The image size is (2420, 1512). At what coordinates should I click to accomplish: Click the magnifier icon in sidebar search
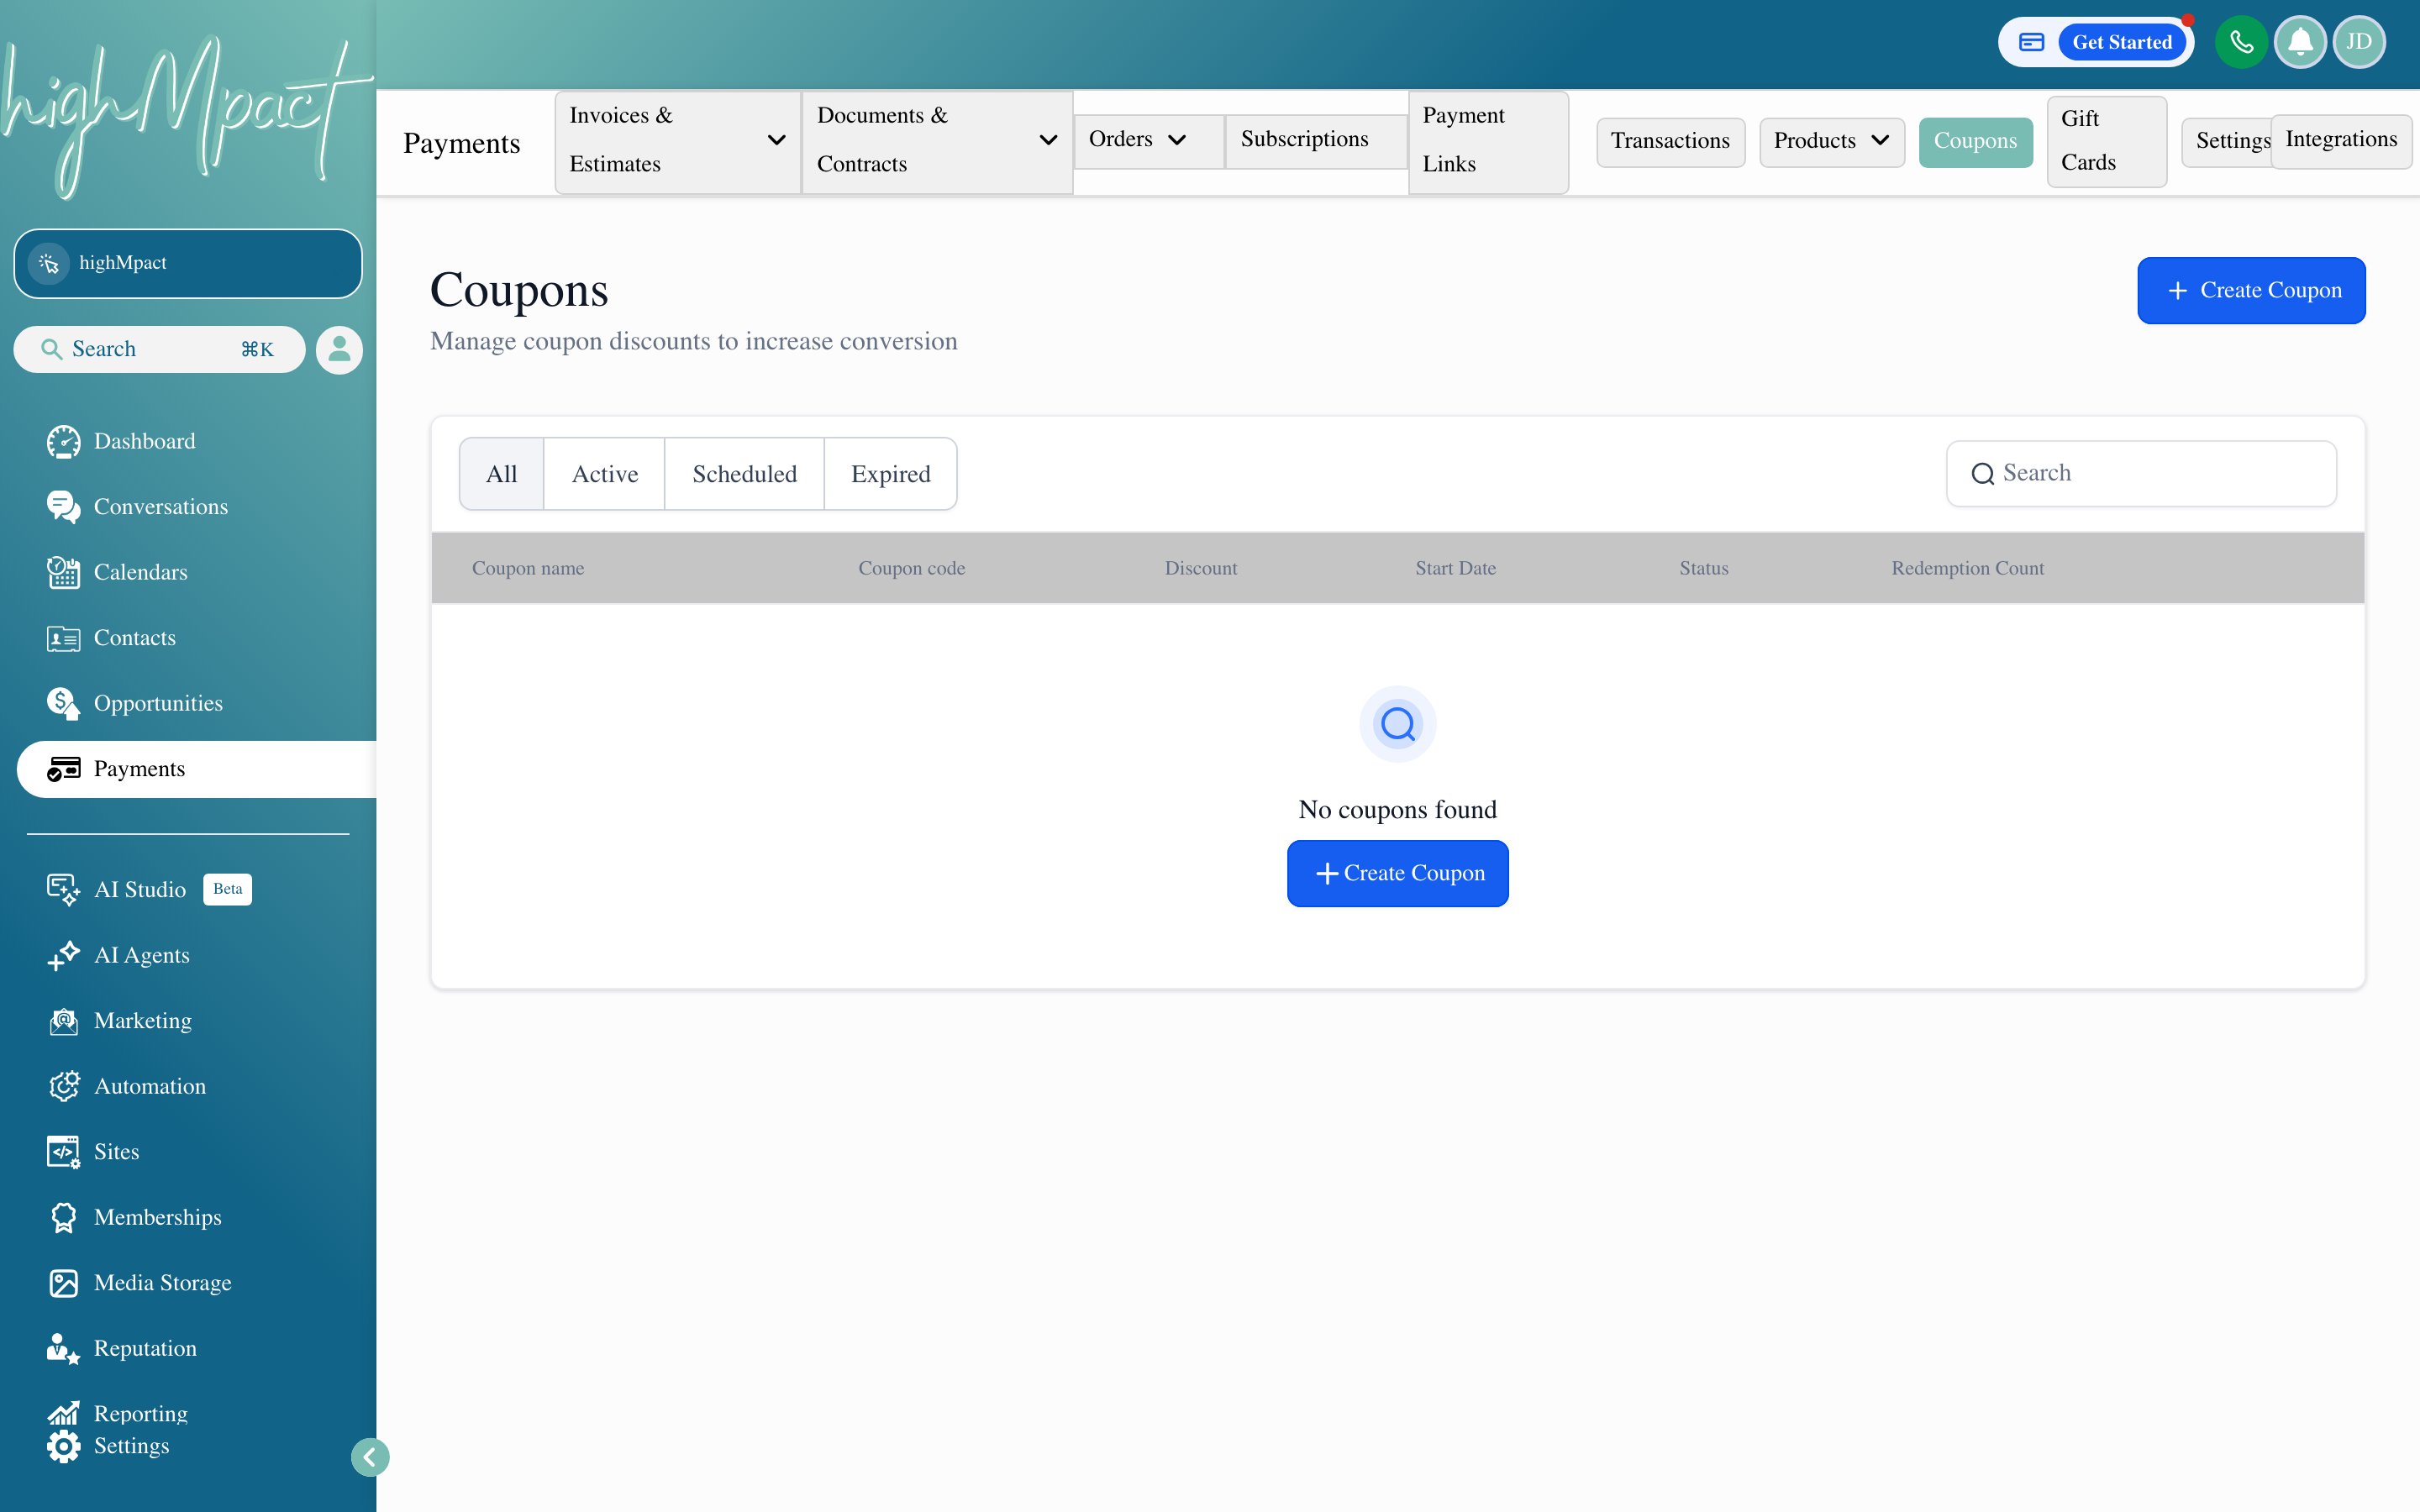50,349
